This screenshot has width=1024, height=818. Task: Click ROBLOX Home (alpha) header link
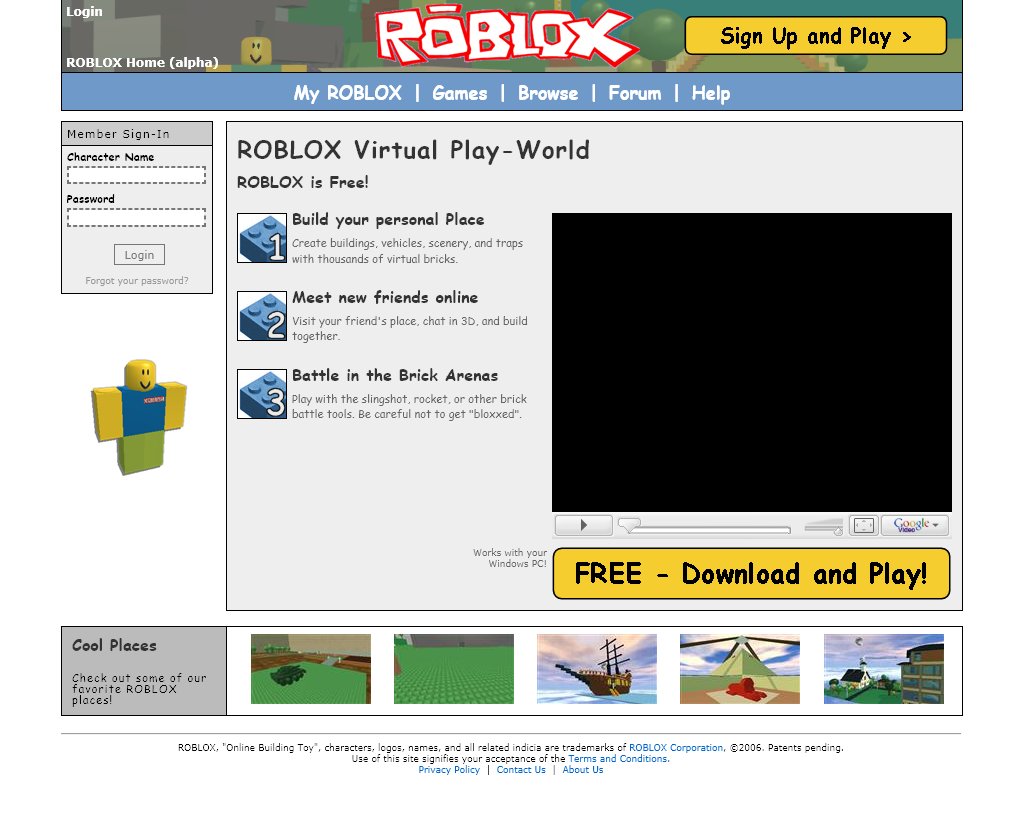click(142, 63)
